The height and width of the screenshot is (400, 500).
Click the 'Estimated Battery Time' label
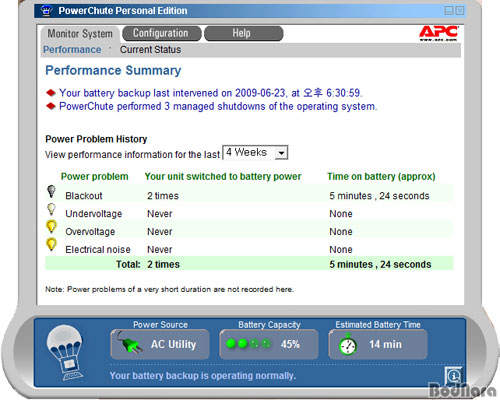pyautogui.click(x=378, y=324)
